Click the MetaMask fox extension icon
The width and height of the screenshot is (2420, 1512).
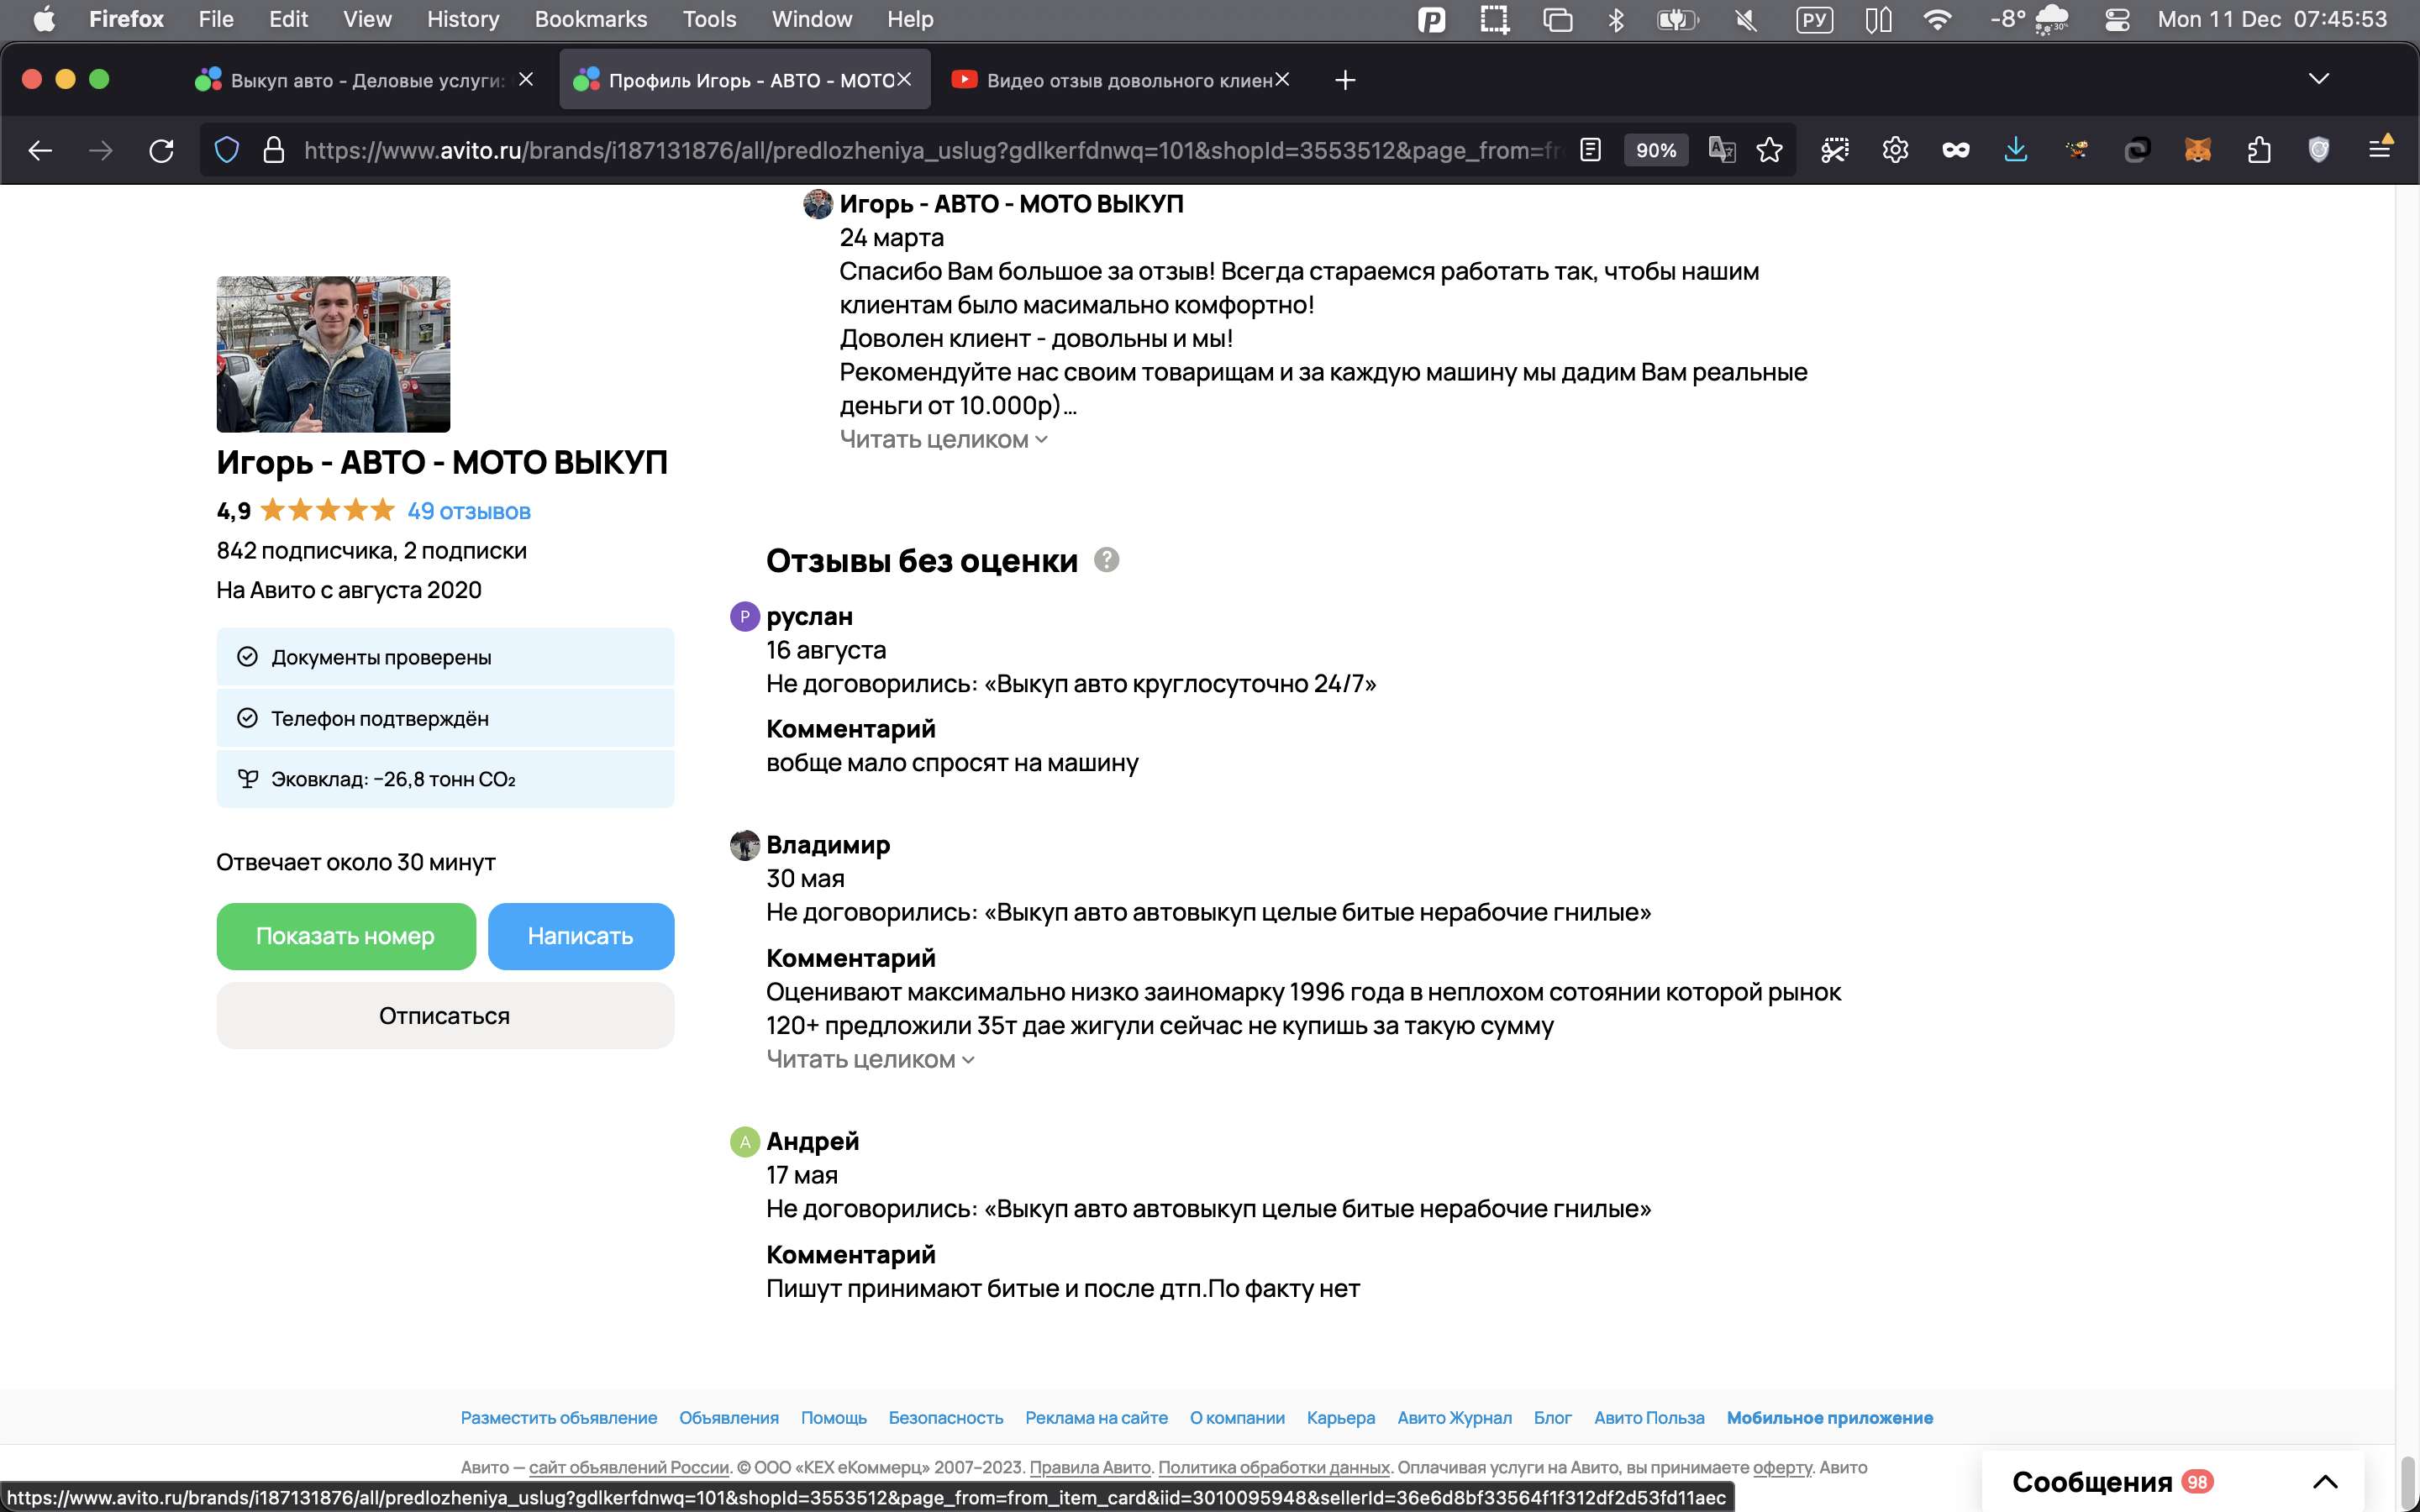pos(2197,150)
